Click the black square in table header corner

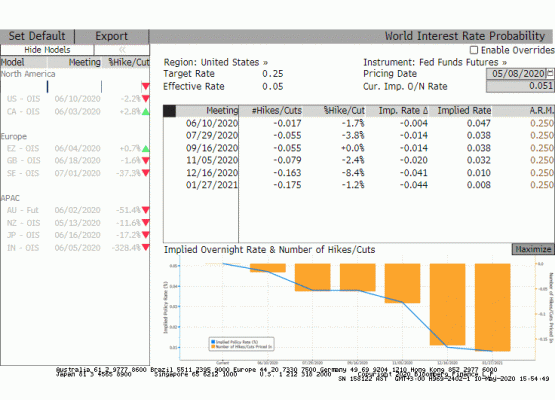[x=169, y=111]
